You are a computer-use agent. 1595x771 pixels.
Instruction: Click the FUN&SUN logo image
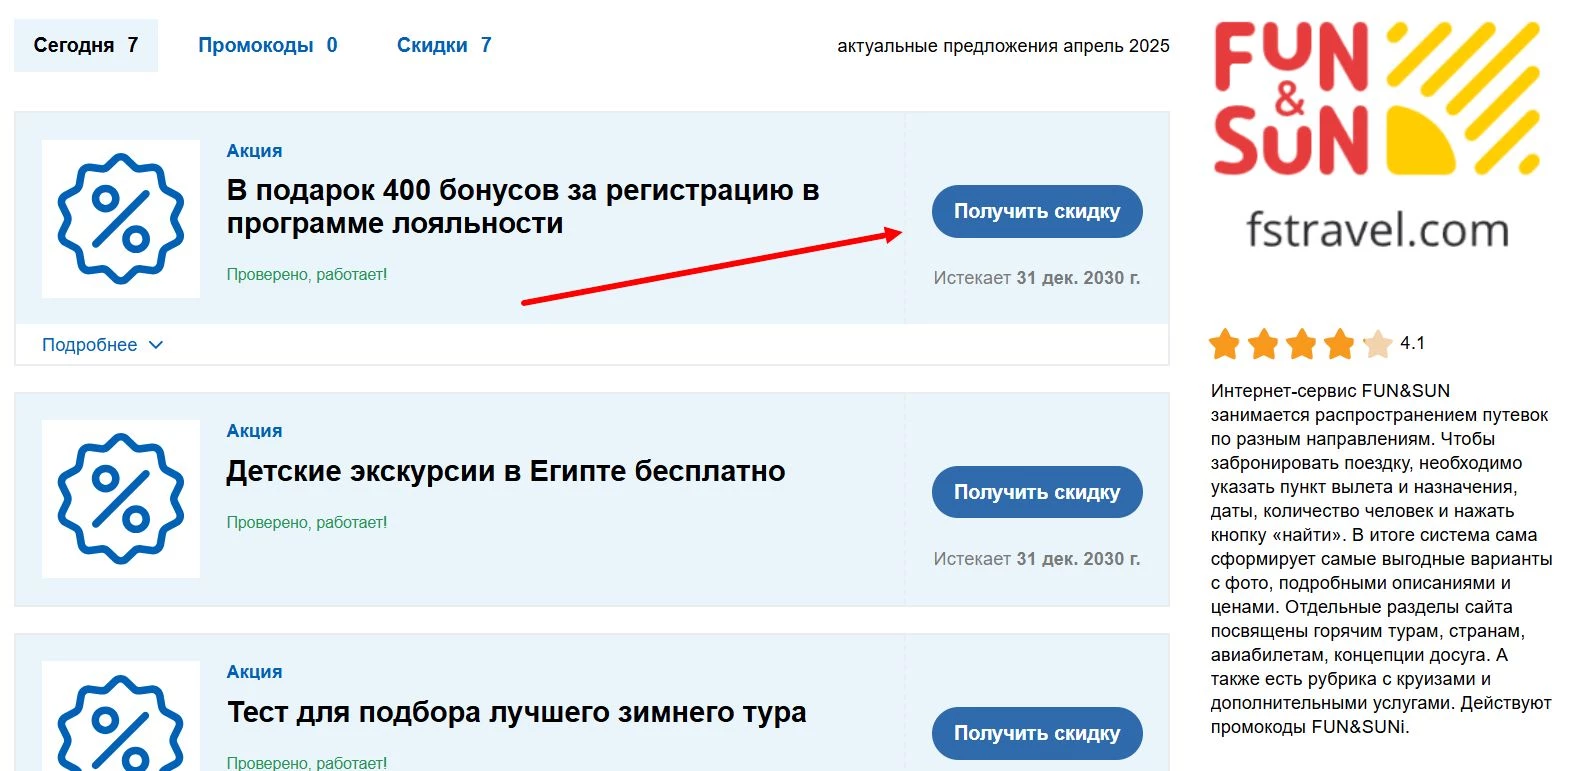[x=1377, y=98]
